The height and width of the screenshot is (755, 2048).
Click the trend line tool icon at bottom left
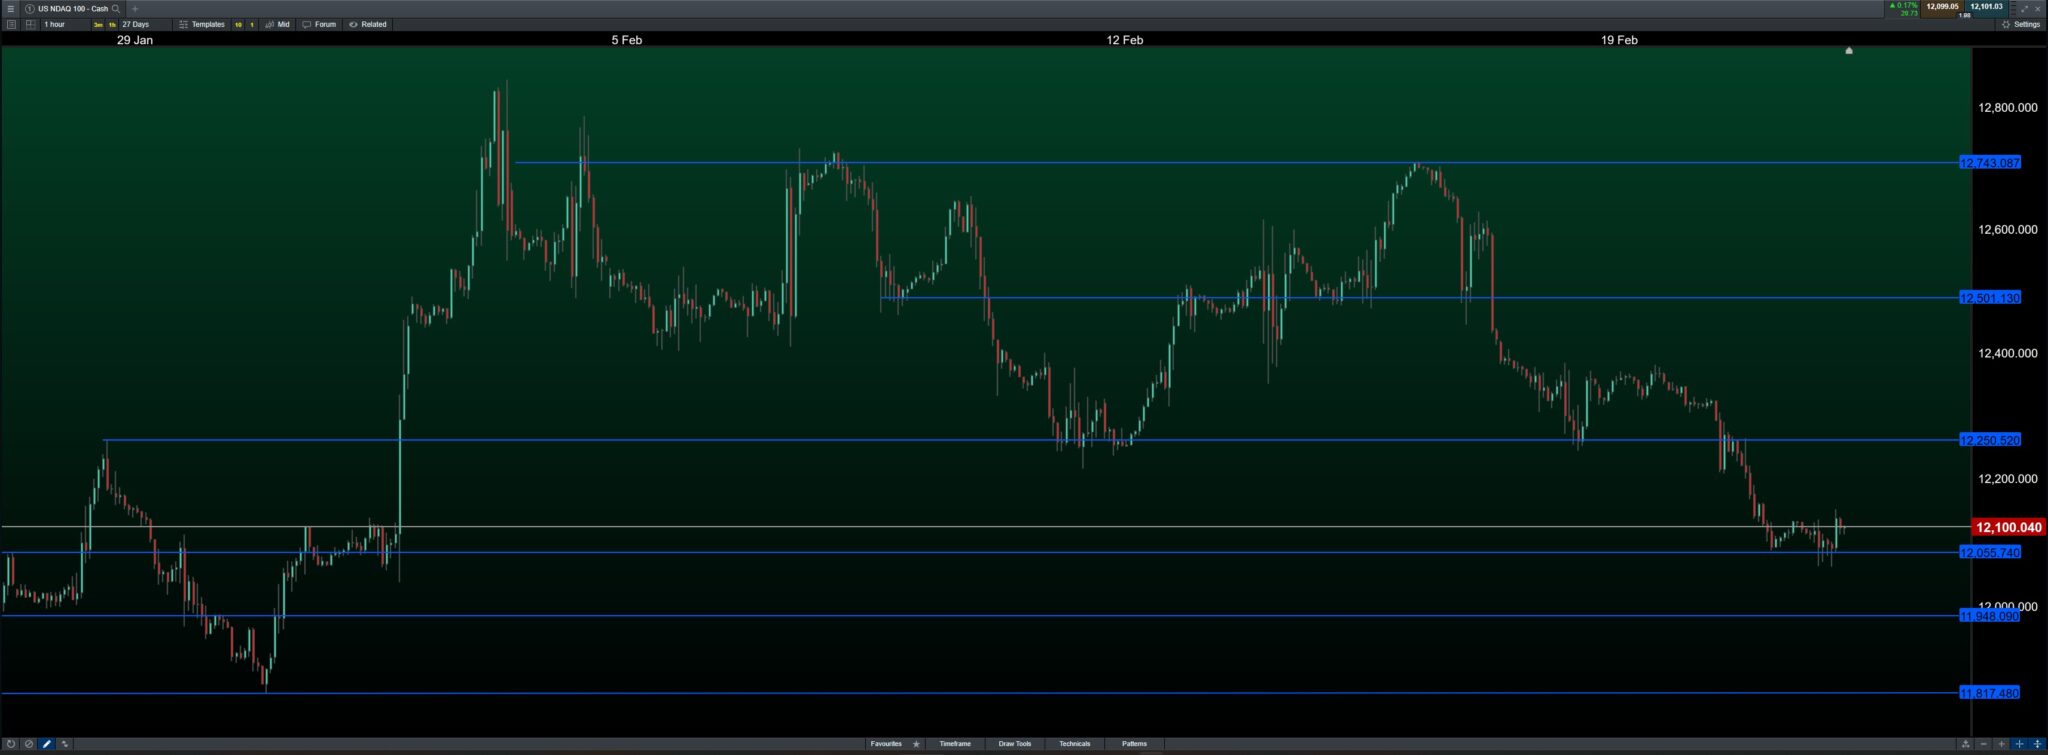pos(65,744)
